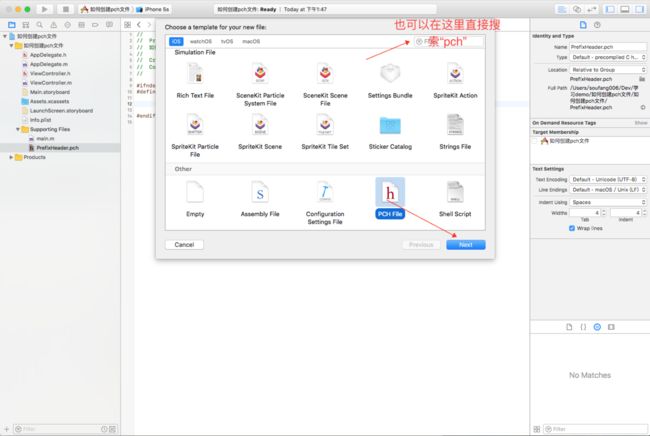Screen dimensions: 650x436
Task: Collapse the Supporting Files group
Action: coord(18,129)
